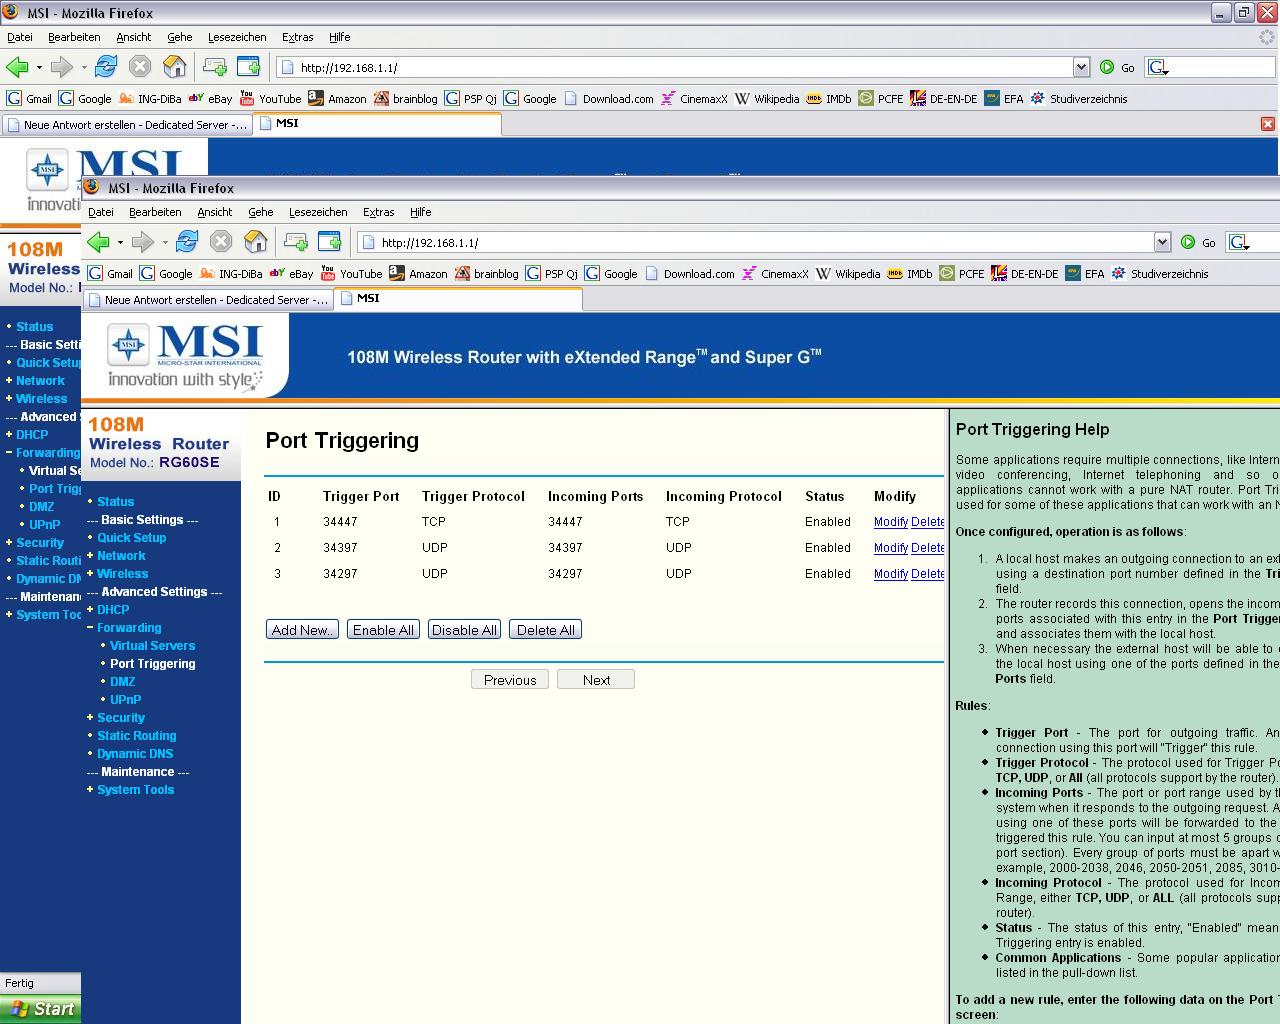
Task: Click Back arrow in rear Firefox window
Action: click(17, 67)
